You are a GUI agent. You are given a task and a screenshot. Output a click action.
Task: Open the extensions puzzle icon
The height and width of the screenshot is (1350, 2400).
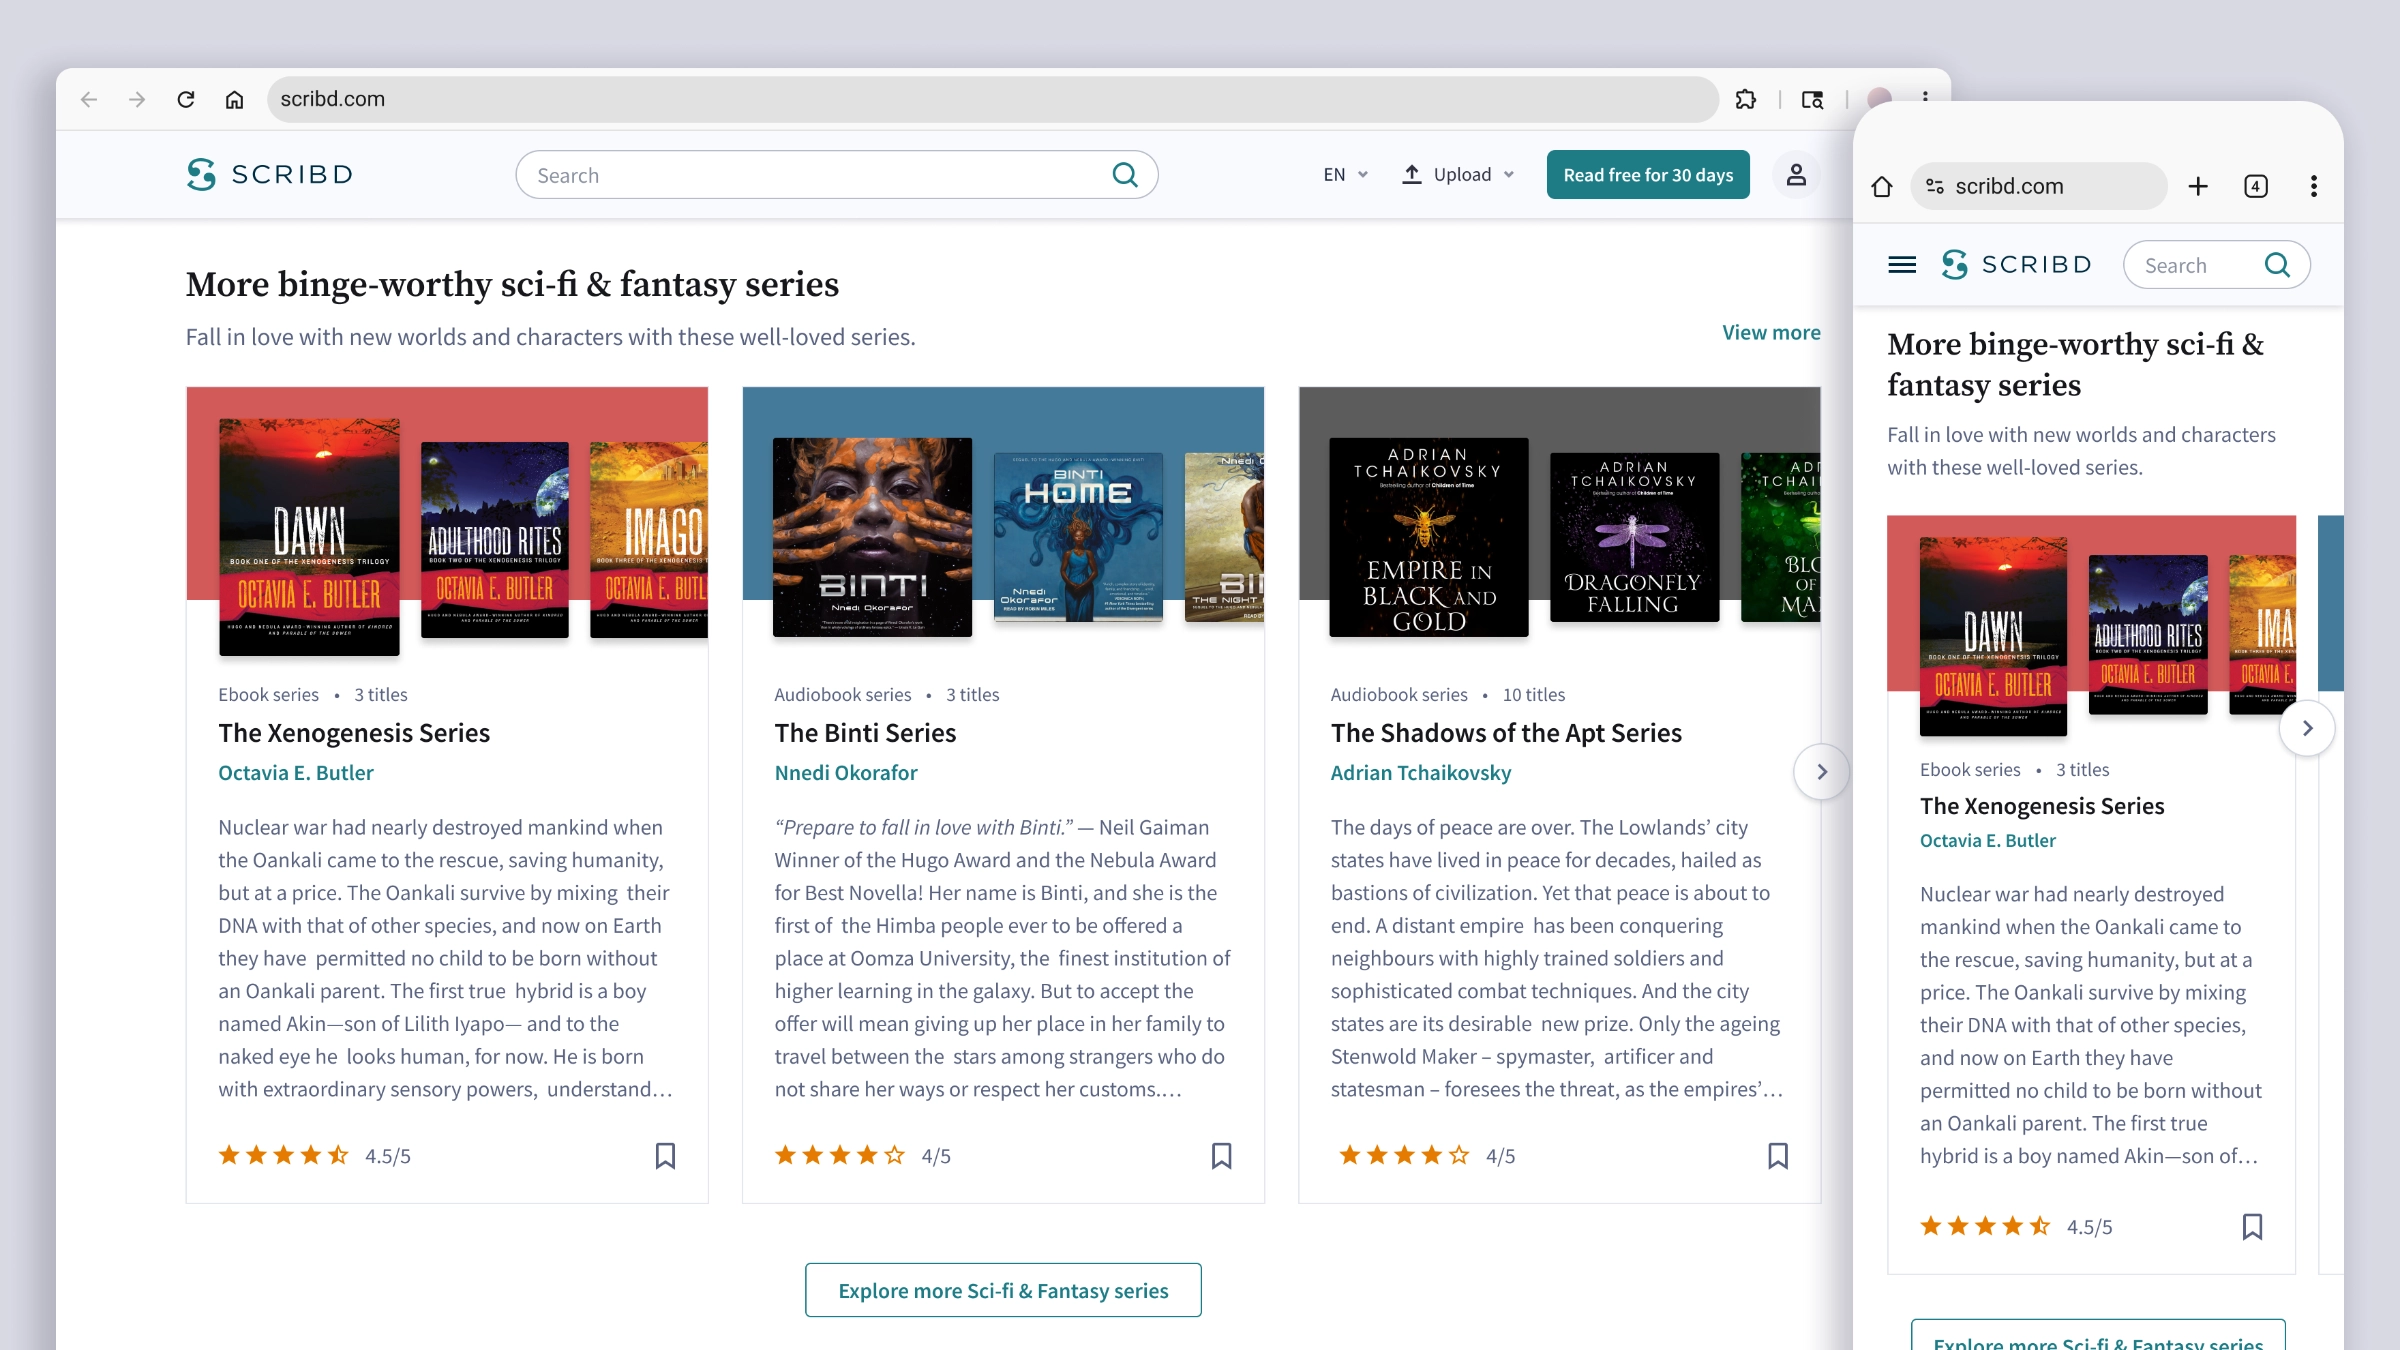pyautogui.click(x=1746, y=99)
